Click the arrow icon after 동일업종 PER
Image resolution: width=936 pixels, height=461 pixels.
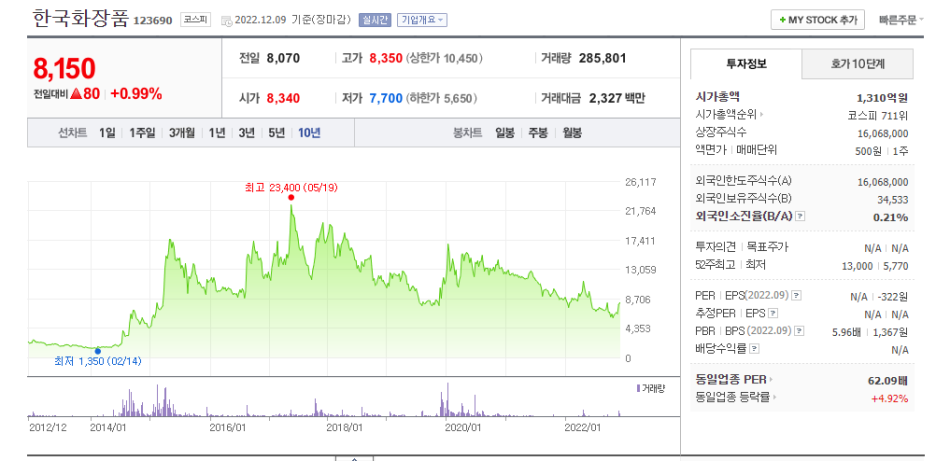(x=771, y=379)
